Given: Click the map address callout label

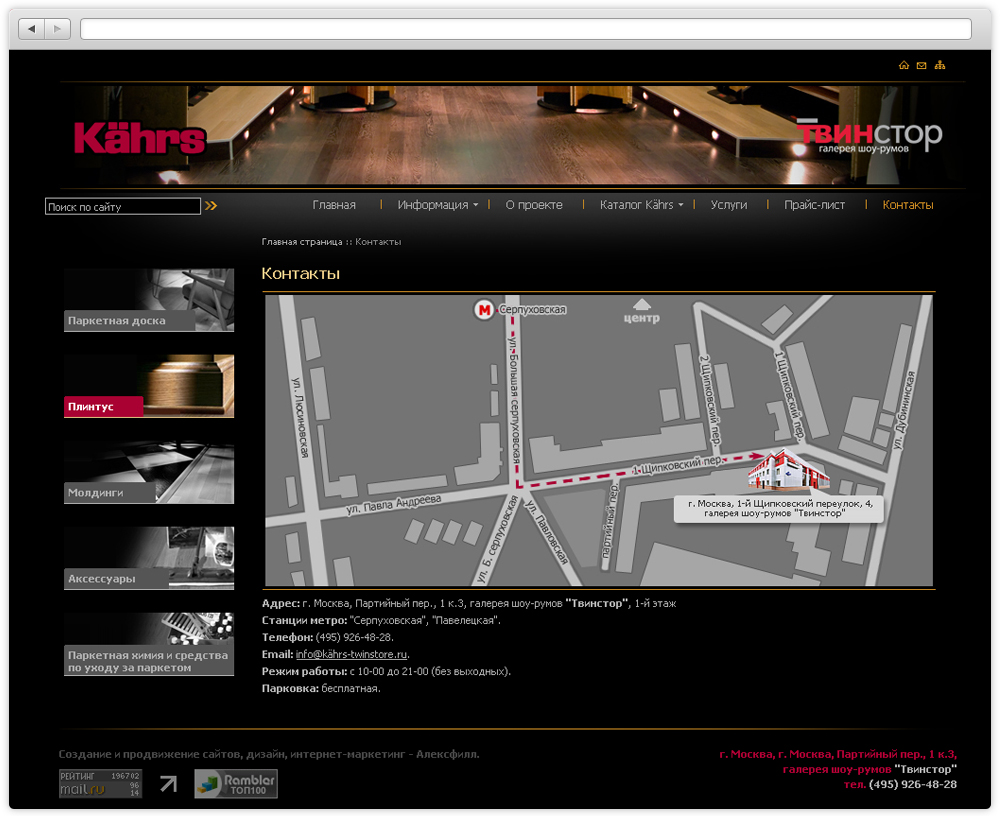Looking at the screenshot, I should click(780, 508).
